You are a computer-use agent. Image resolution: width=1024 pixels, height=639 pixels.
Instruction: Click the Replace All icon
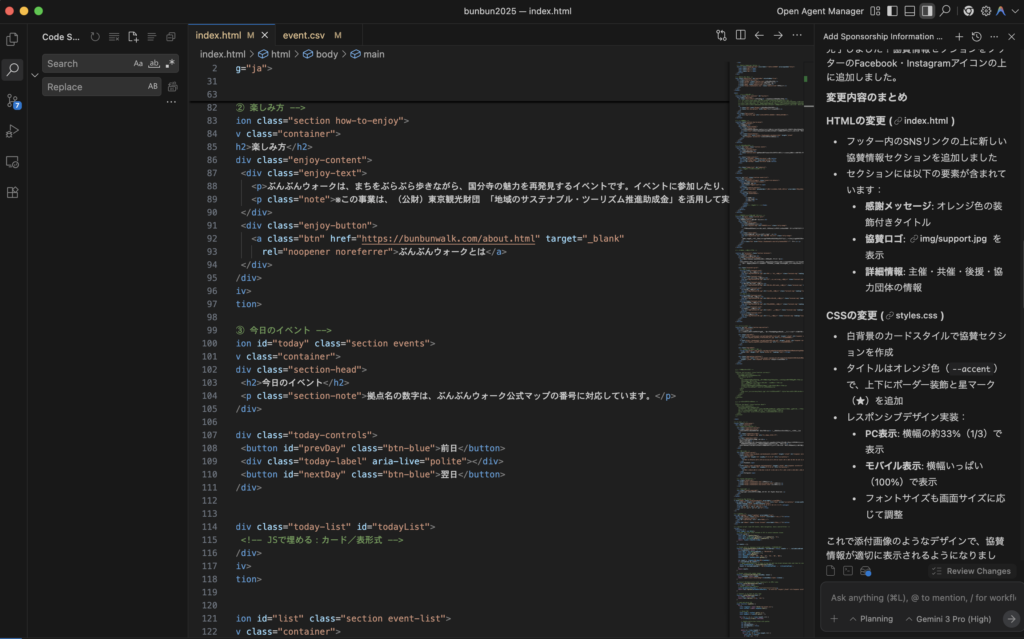pos(173,87)
